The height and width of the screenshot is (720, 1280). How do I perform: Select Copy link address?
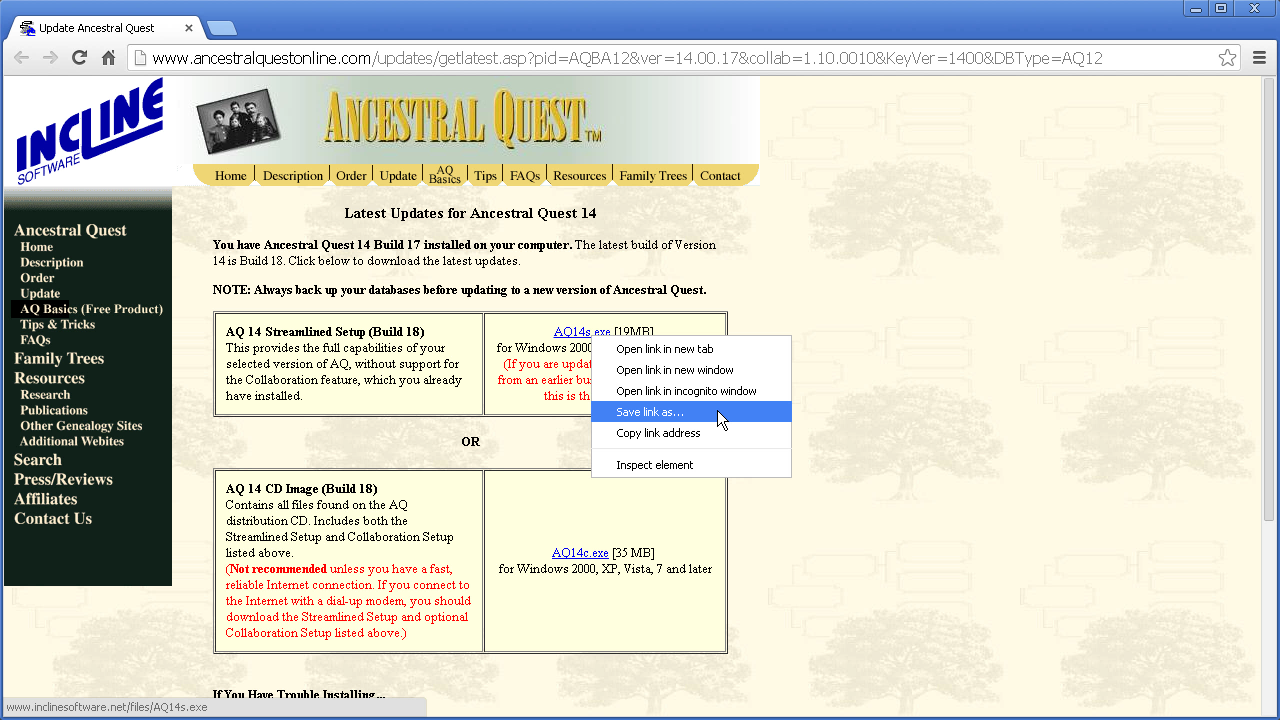tap(691, 433)
